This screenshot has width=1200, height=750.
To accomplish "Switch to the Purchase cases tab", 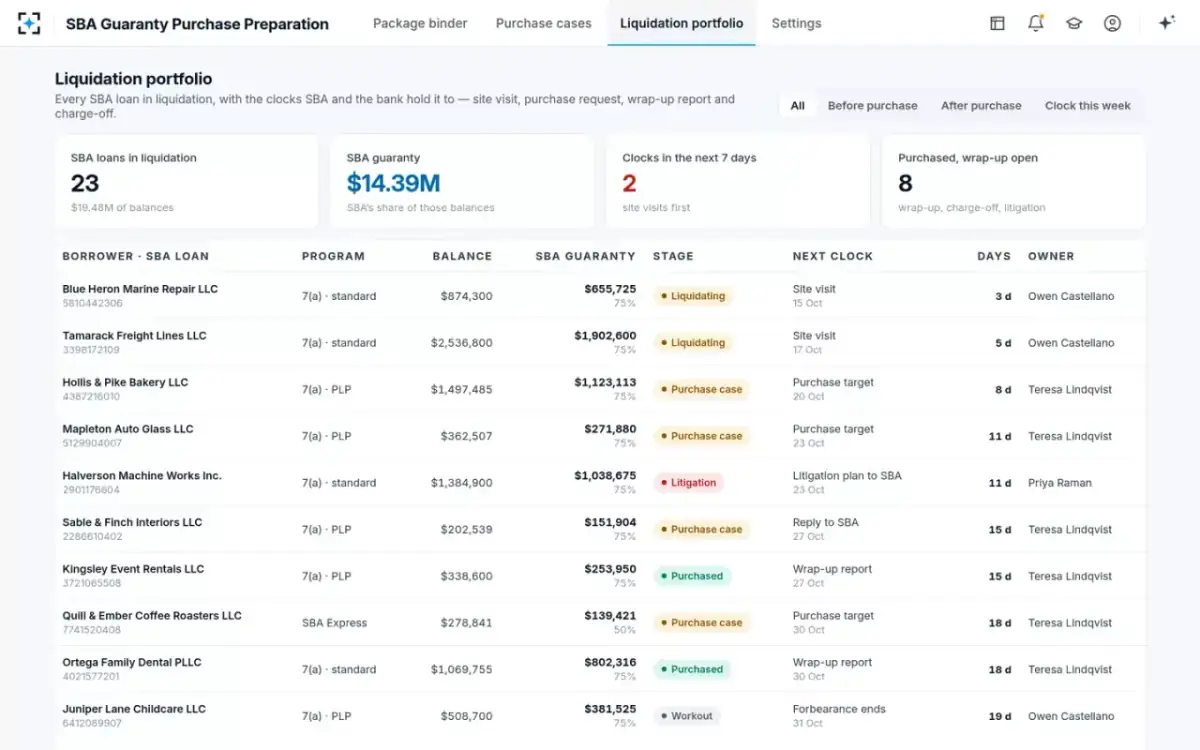I will 543,23.
